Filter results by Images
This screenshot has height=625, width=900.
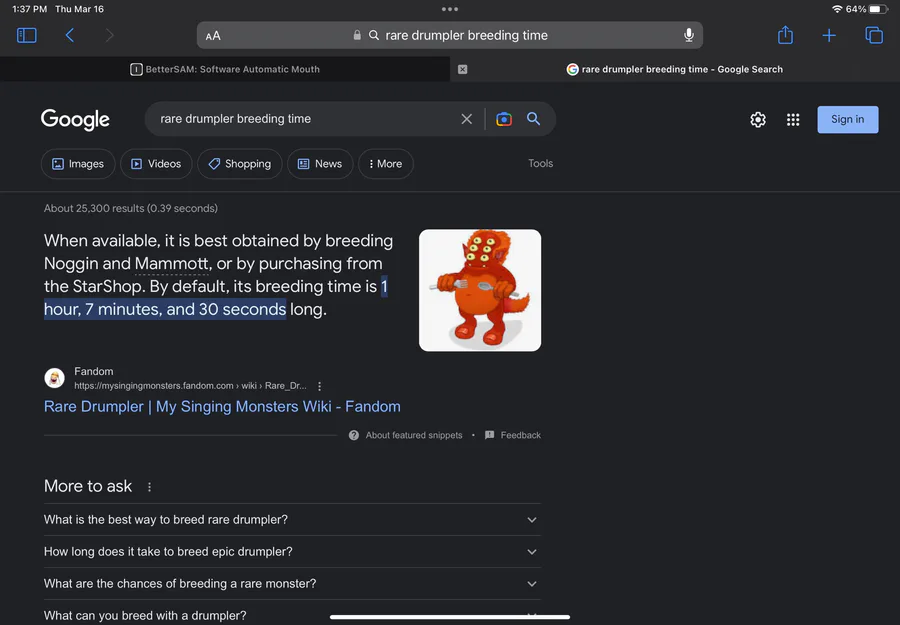tap(78, 164)
